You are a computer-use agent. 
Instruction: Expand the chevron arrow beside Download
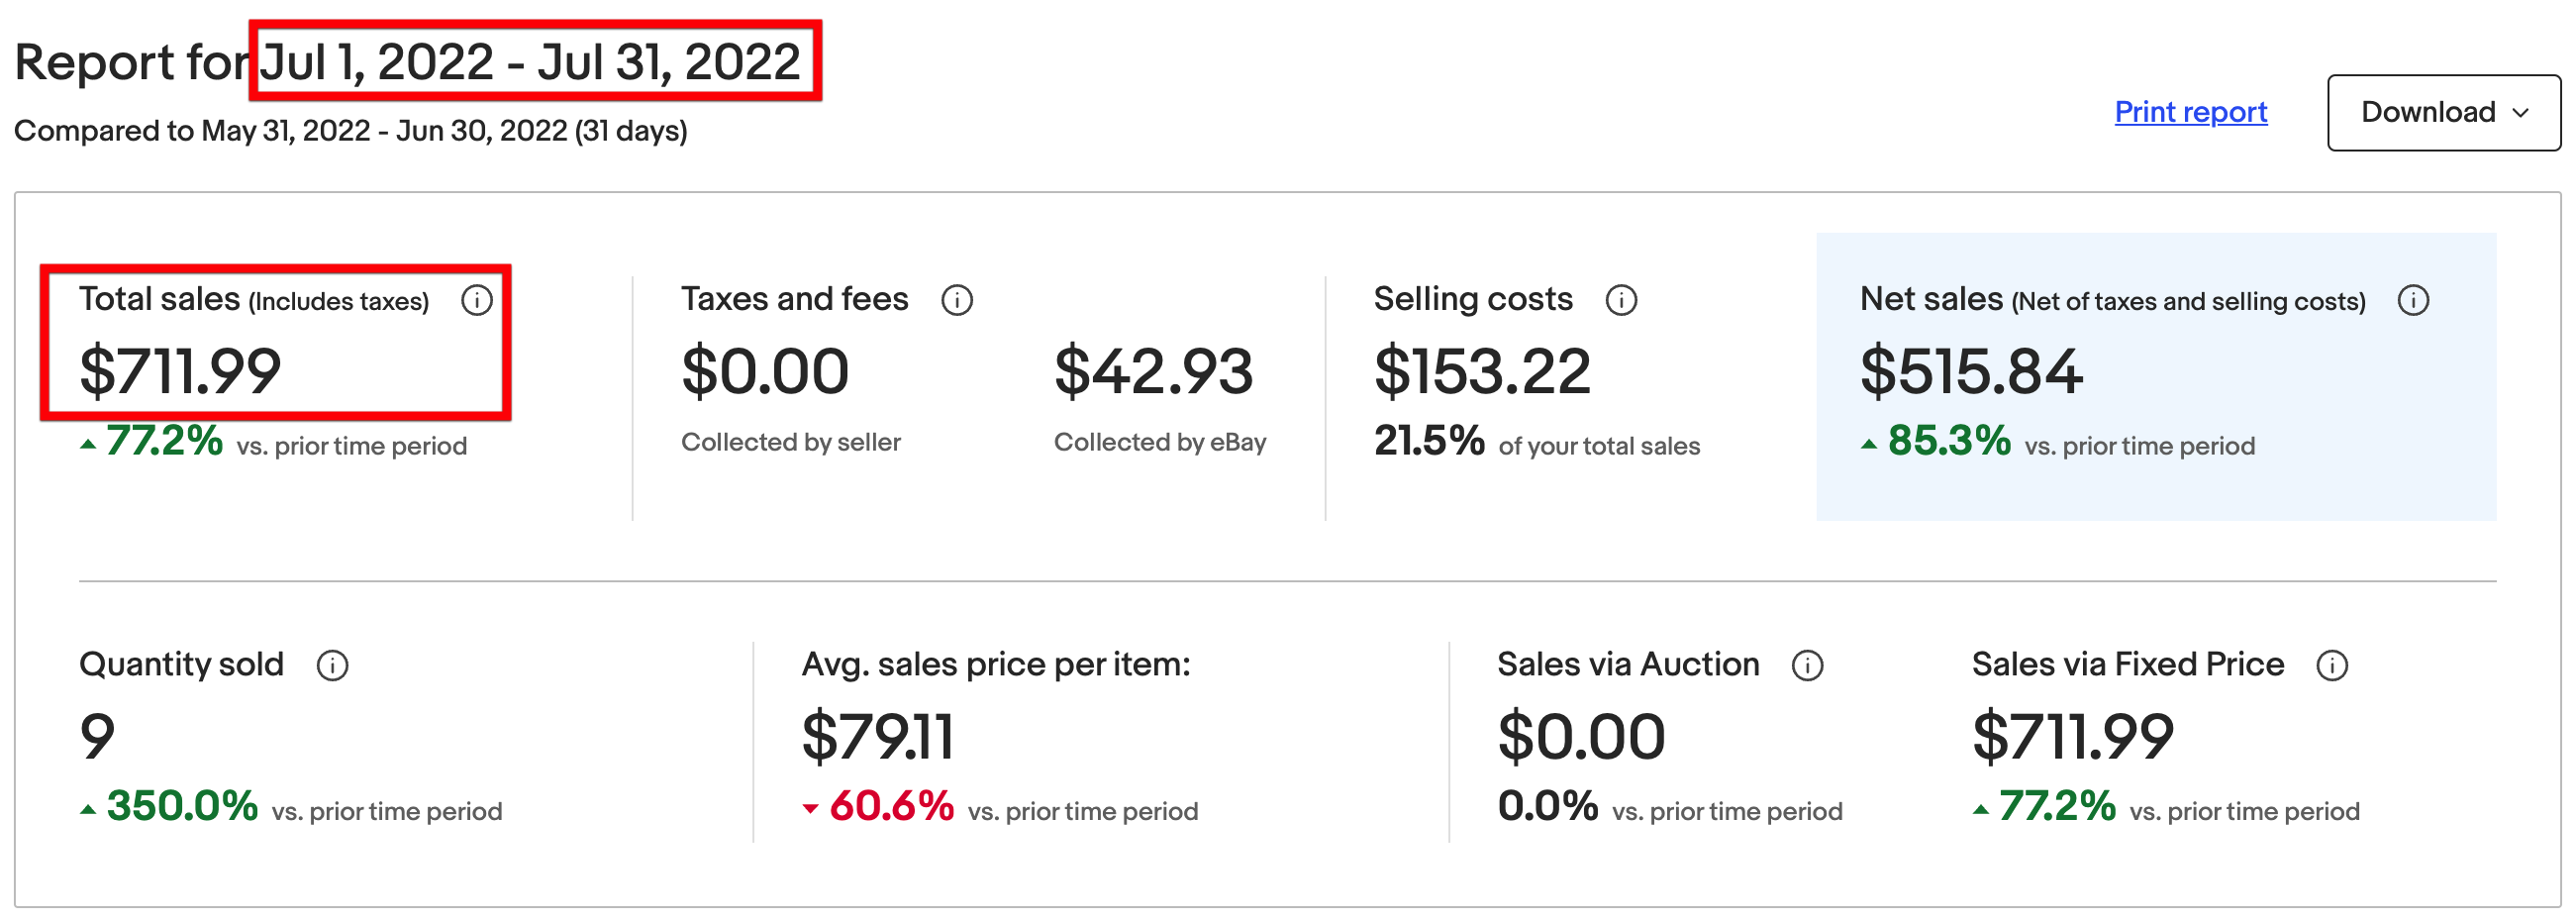pos(2521,113)
